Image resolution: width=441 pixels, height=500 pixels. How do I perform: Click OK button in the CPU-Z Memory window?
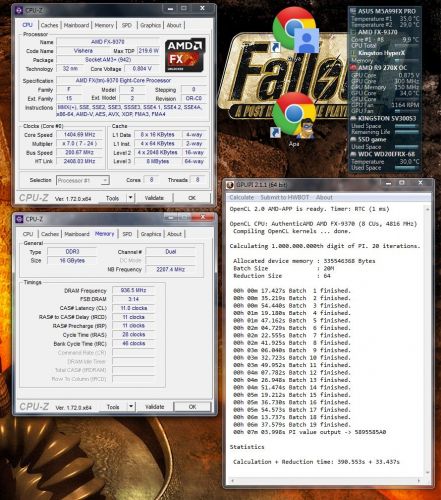(192, 407)
